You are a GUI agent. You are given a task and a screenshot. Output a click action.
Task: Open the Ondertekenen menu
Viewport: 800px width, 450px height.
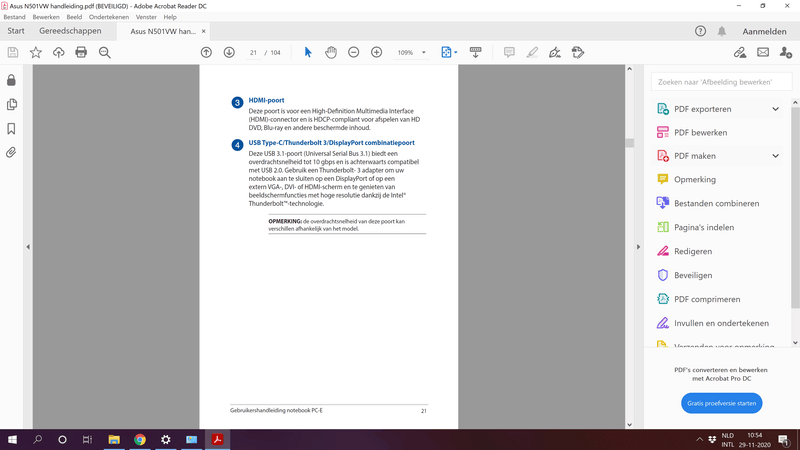[109, 17]
